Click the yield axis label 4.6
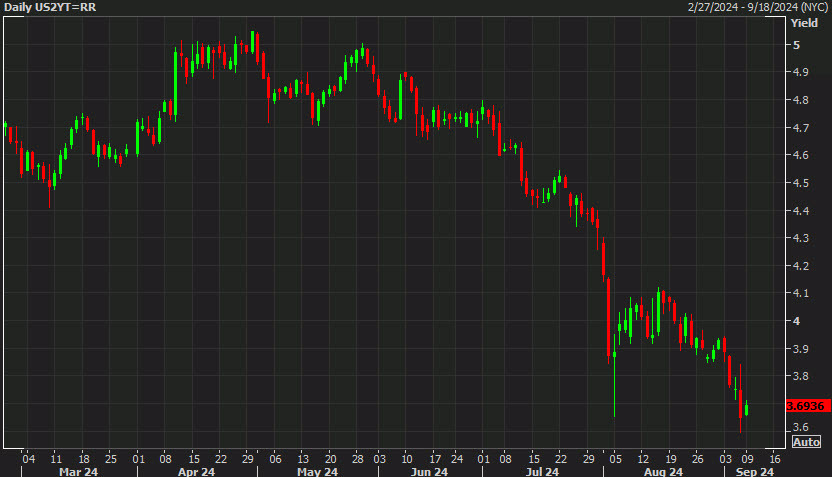The height and width of the screenshot is (477, 832). [800, 155]
